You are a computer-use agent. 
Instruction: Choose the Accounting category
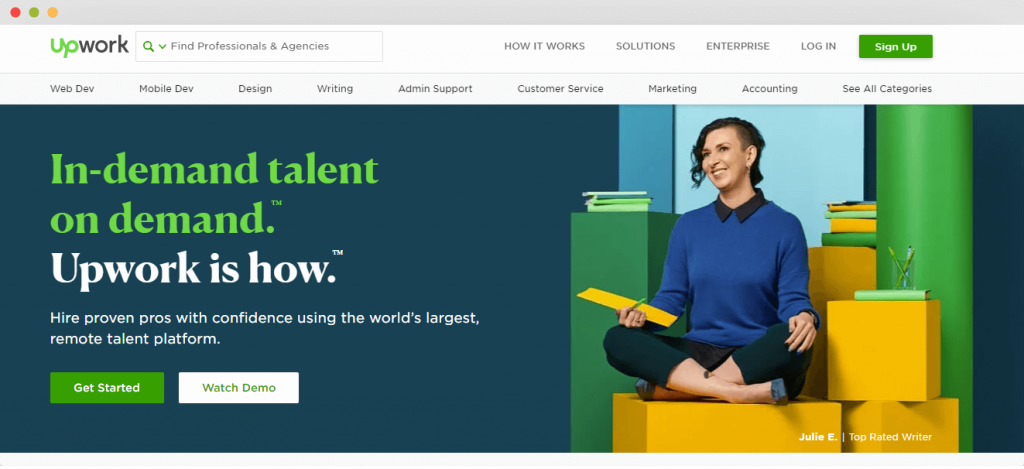[769, 89]
